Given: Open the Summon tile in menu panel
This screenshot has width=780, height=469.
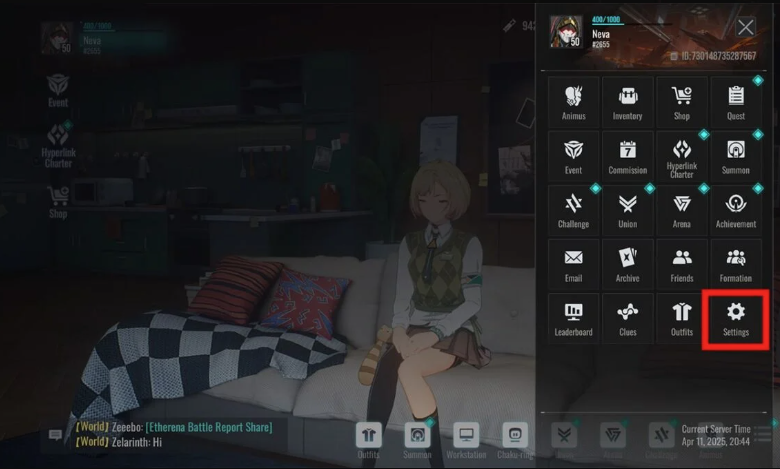Looking at the screenshot, I should tap(736, 156).
